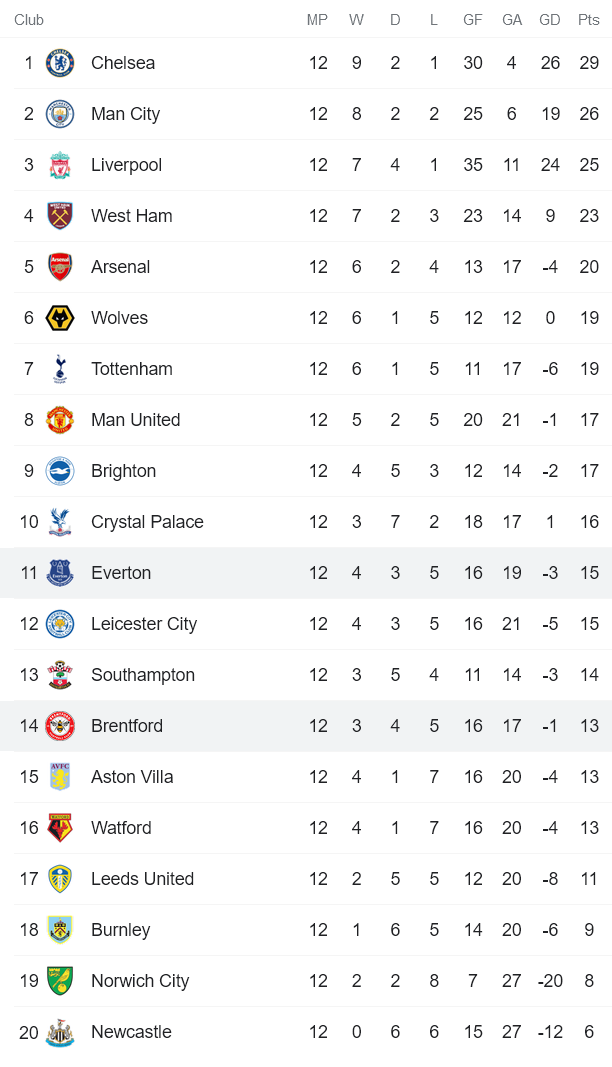Click the Chelsea club crest
612x1067 pixels.
point(60,63)
